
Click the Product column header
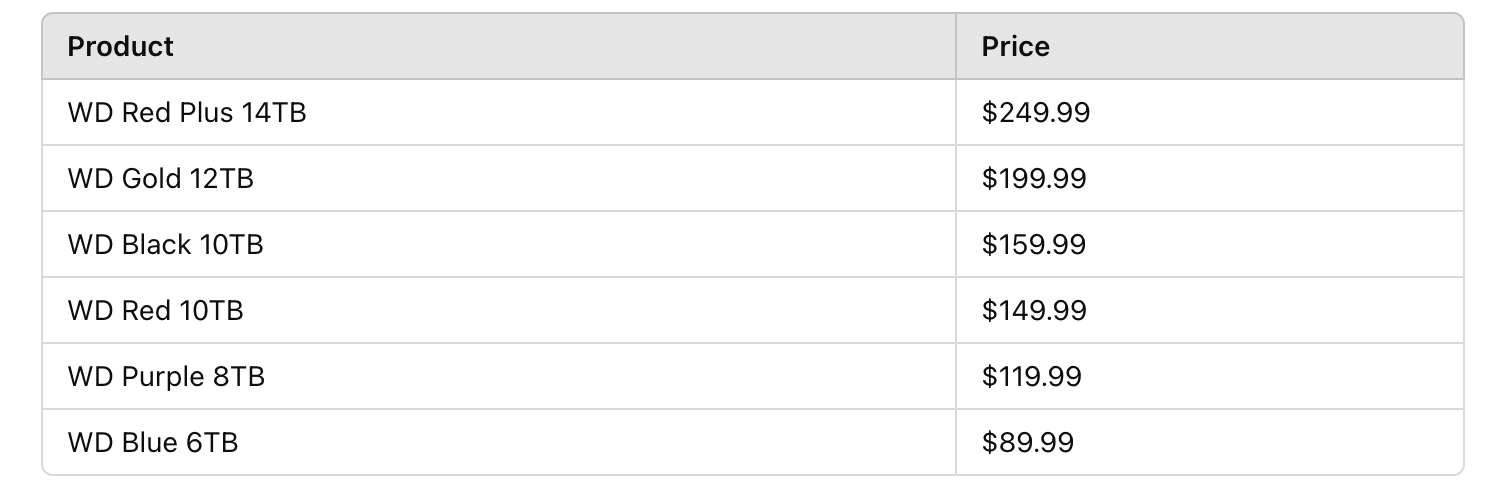pyautogui.click(x=499, y=46)
